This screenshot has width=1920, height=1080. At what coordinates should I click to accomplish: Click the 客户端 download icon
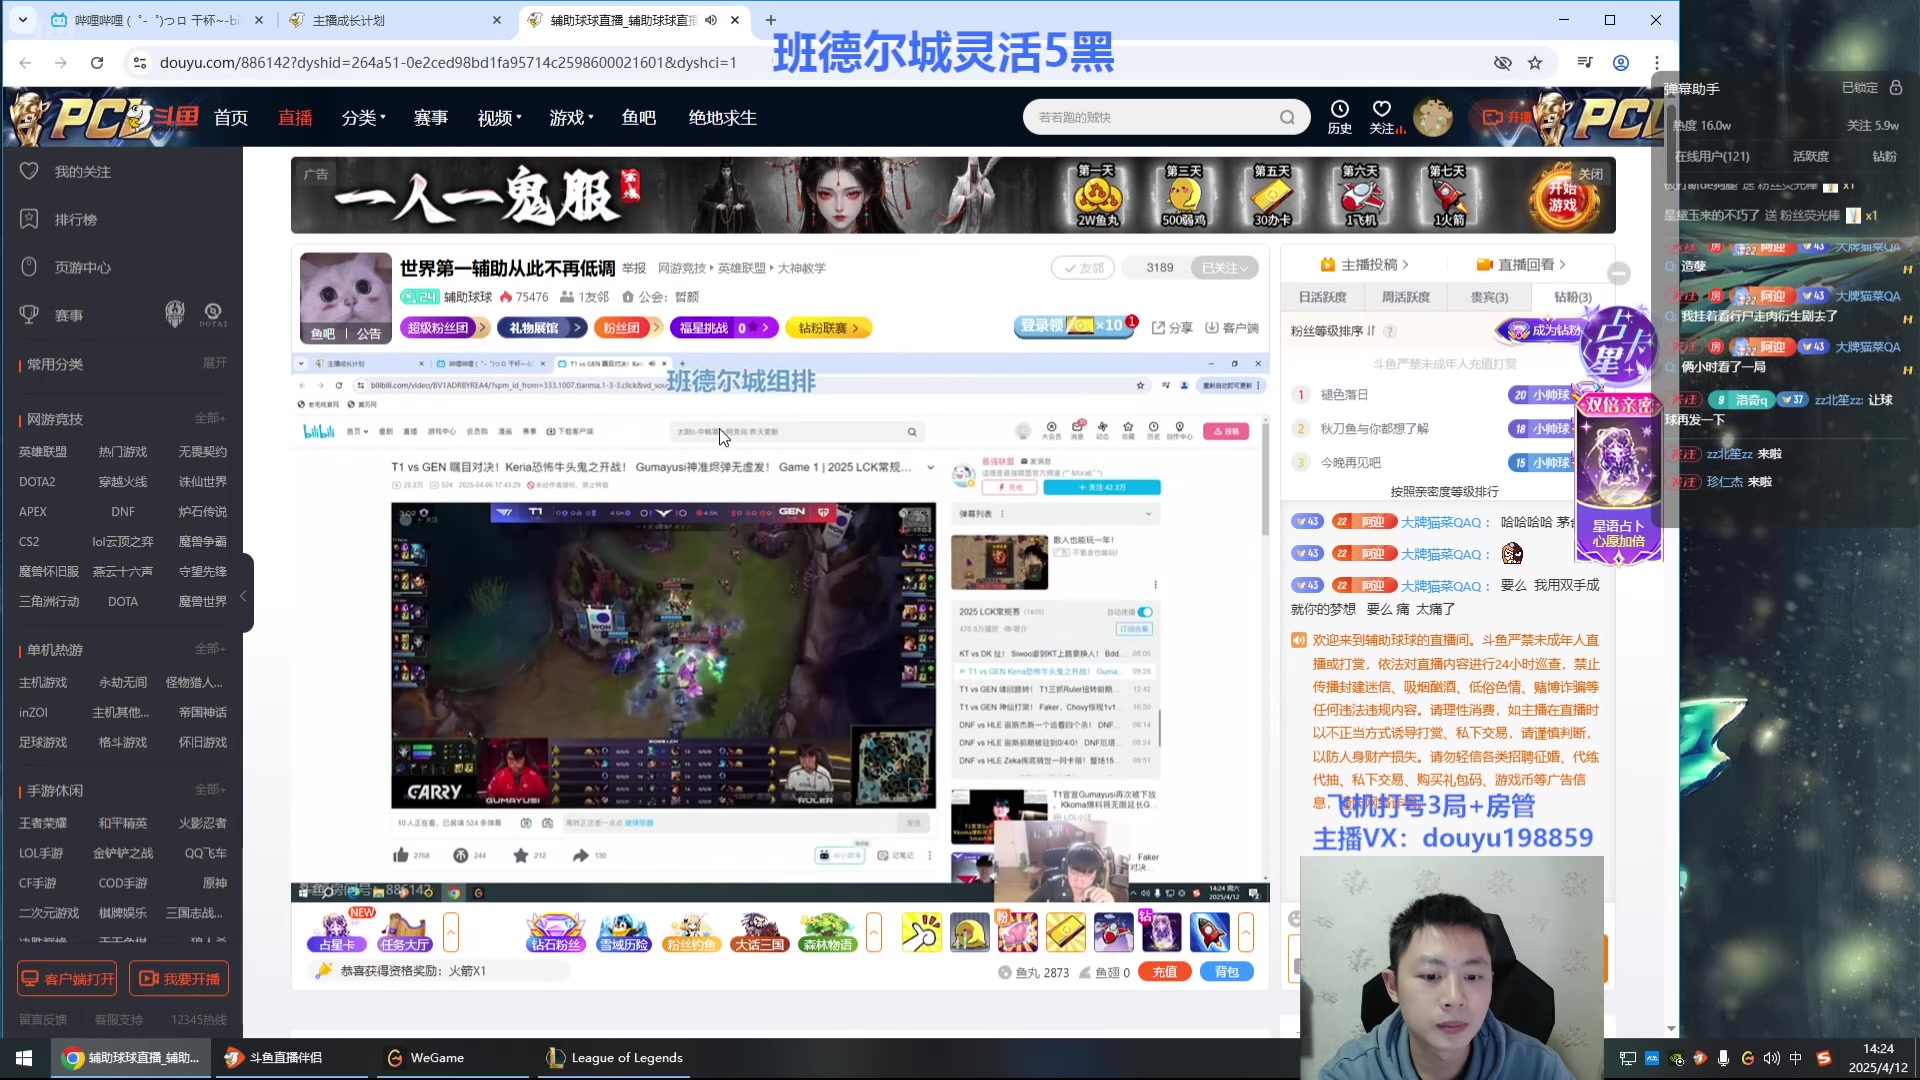click(x=1231, y=328)
